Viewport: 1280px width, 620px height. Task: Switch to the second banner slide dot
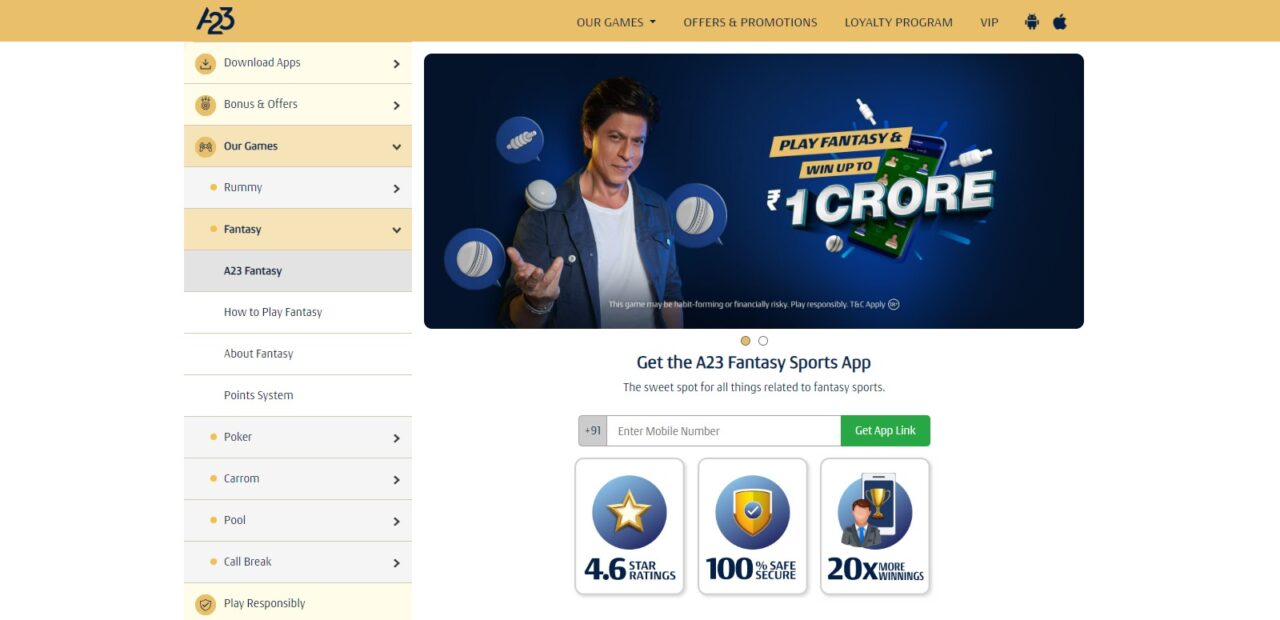pos(763,341)
